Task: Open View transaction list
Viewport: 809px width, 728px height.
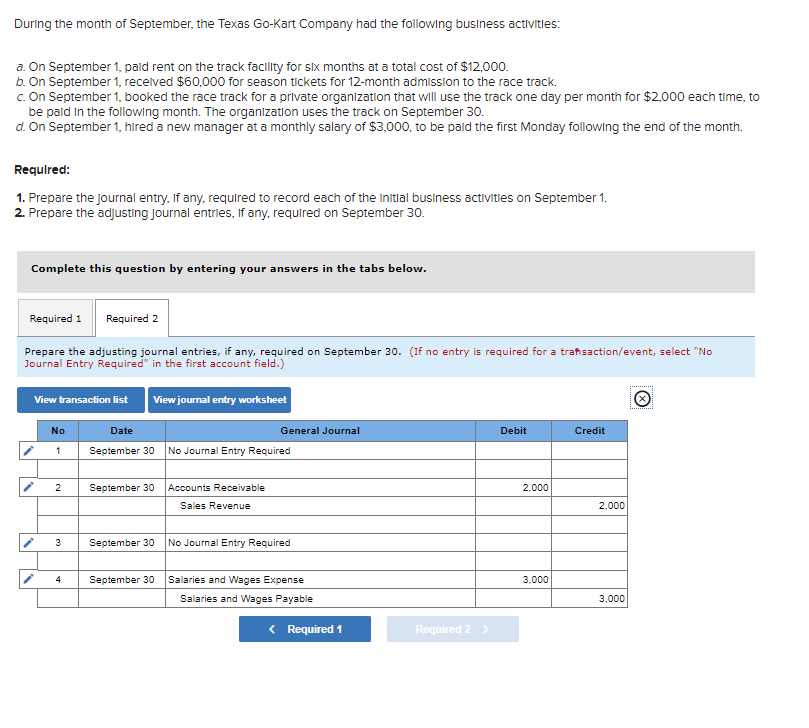Action: [x=80, y=400]
